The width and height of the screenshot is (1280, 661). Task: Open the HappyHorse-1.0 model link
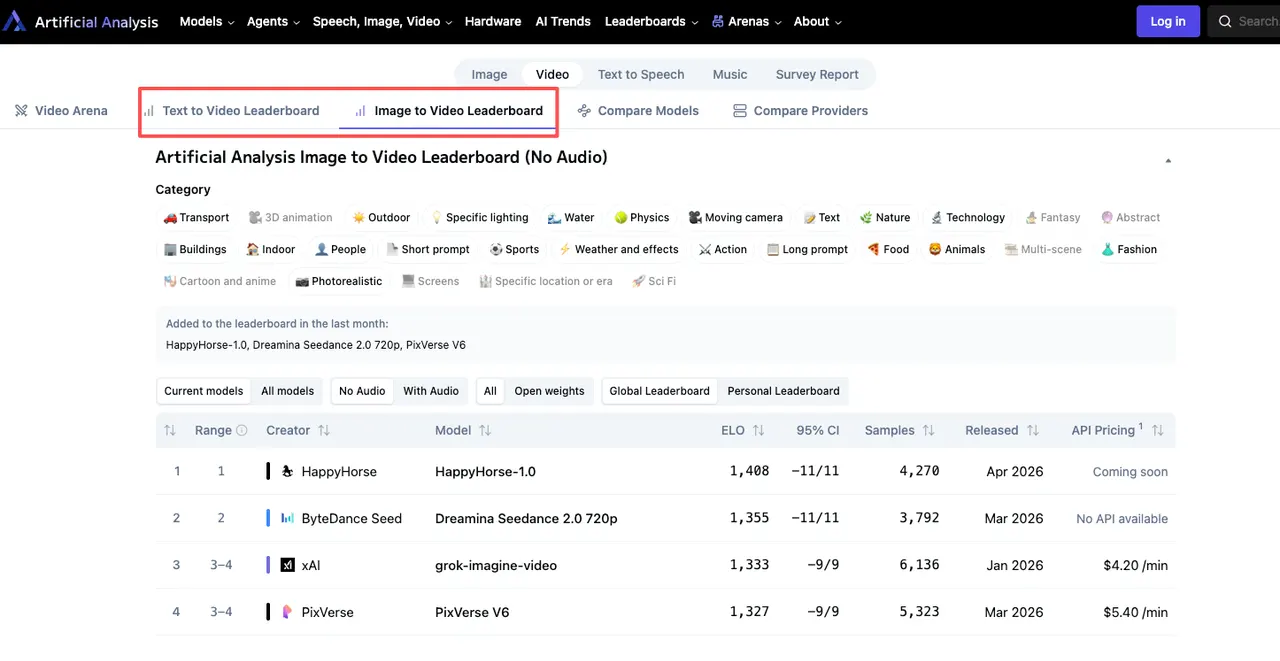tap(485, 472)
